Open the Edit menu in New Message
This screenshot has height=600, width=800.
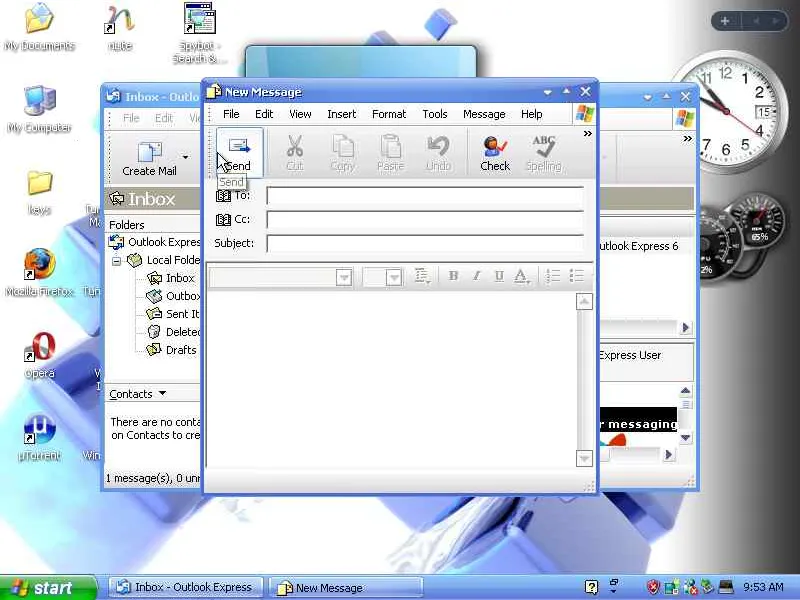click(x=264, y=114)
